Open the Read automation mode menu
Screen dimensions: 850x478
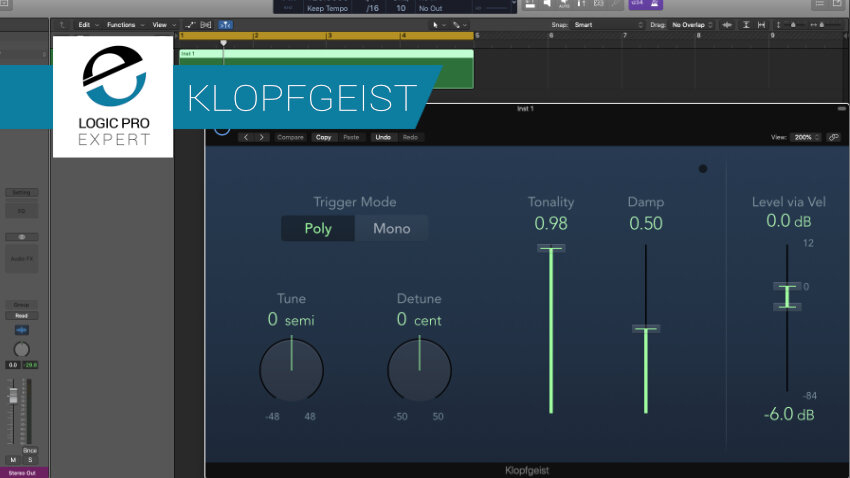pyautogui.click(x=22, y=315)
